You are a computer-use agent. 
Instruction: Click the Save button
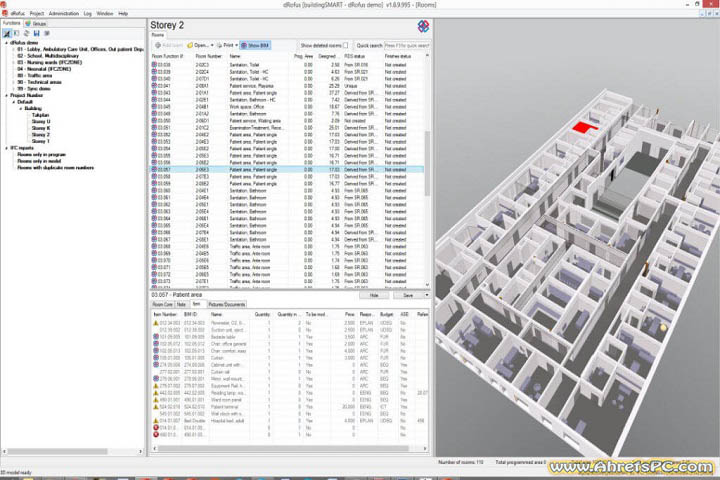(408, 295)
